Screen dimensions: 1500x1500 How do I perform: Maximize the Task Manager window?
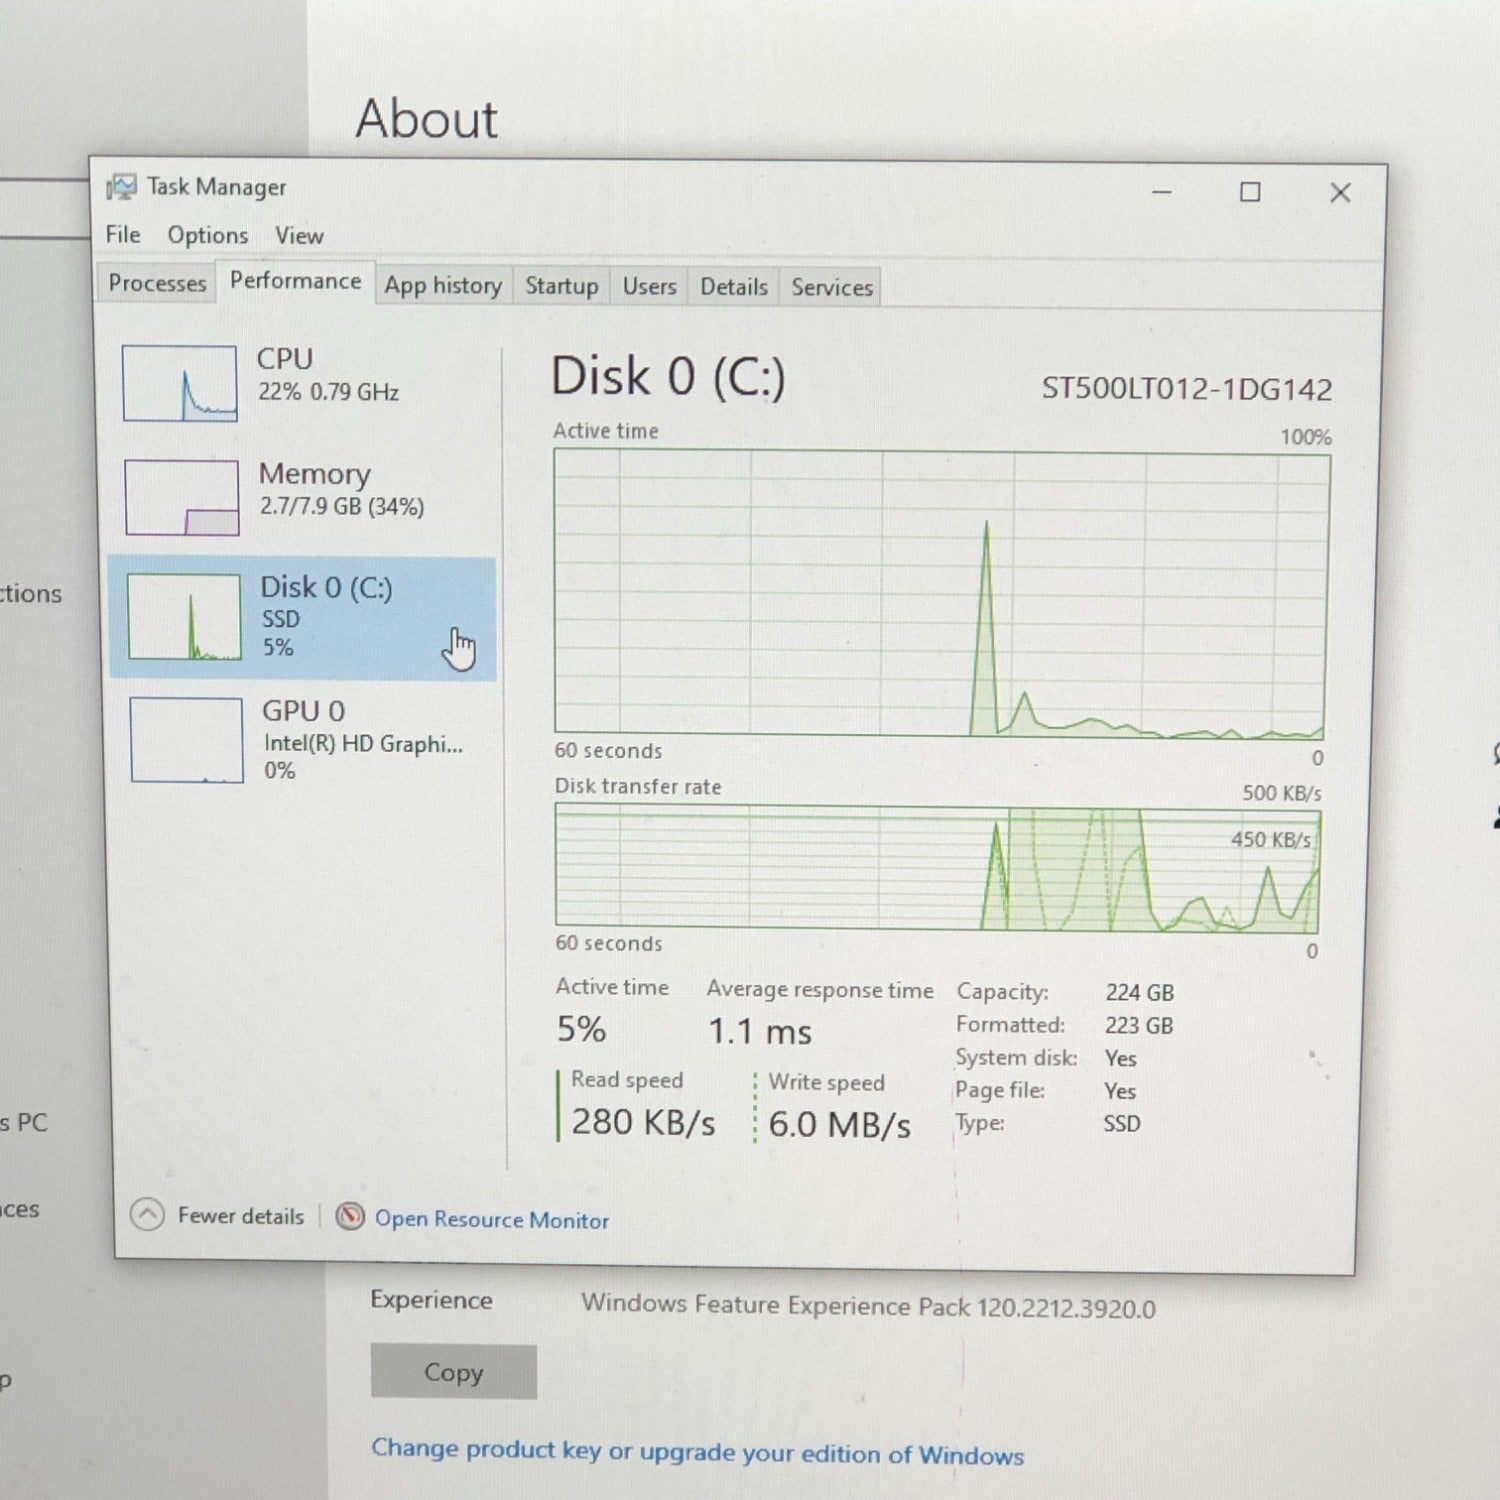pyautogui.click(x=1250, y=192)
